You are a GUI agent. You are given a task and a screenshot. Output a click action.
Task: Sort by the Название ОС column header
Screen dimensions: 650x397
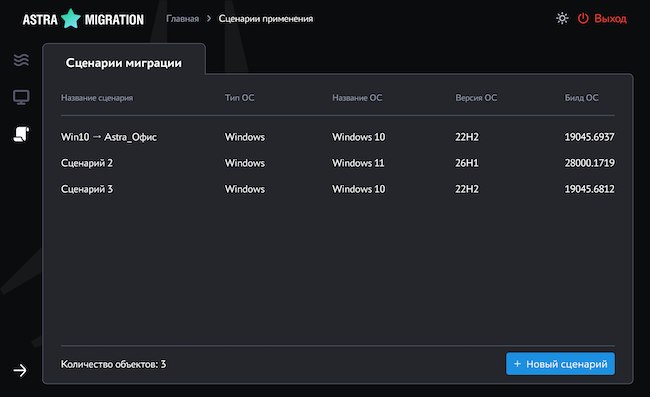[357, 98]
